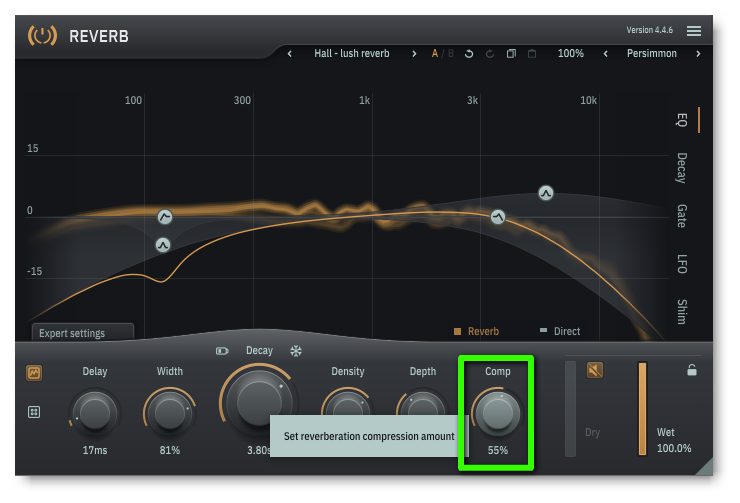This screenshot has width=740, height=503.
Task: Toggle the Reverb spectrum display
Action: coord(476,331)
